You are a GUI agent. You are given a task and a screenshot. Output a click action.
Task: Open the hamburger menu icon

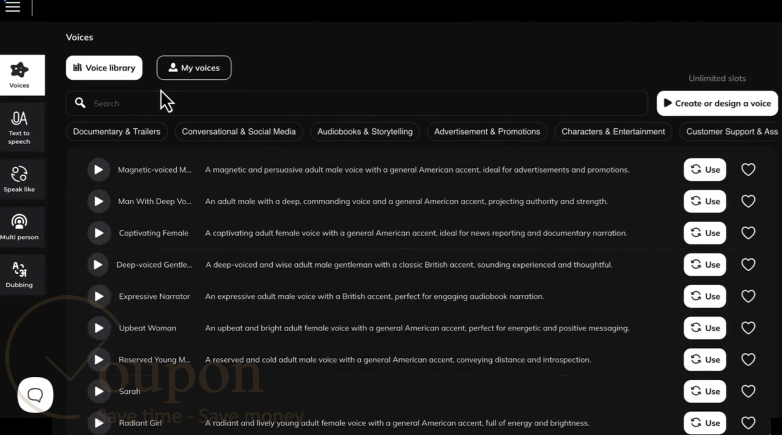pos(12,7)
